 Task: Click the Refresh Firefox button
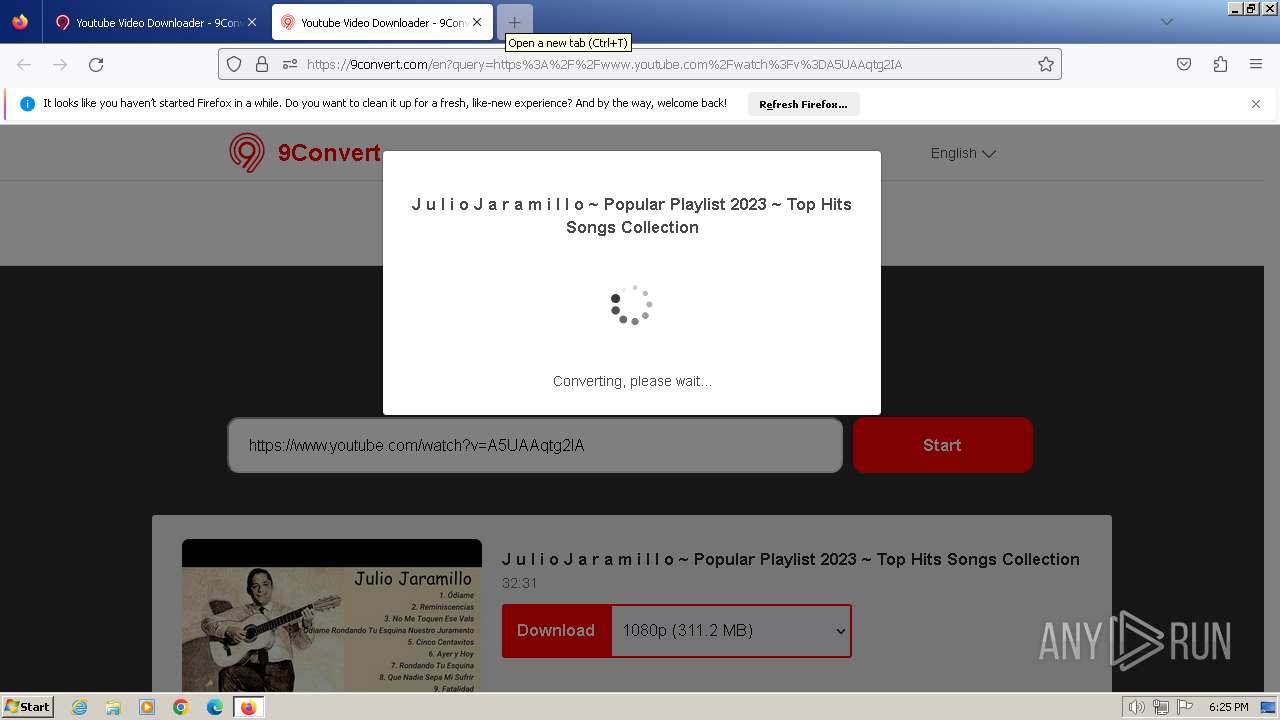(803, 104)
